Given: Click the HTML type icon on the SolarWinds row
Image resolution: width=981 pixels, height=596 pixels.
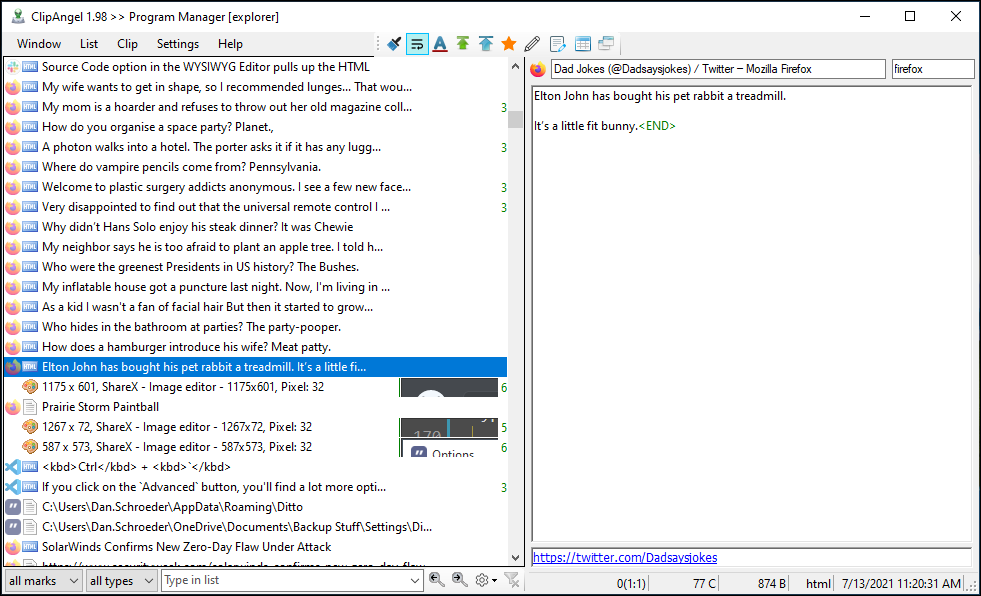Looking at the screenshot, I should pyautogui.click(x=30, y=547).
